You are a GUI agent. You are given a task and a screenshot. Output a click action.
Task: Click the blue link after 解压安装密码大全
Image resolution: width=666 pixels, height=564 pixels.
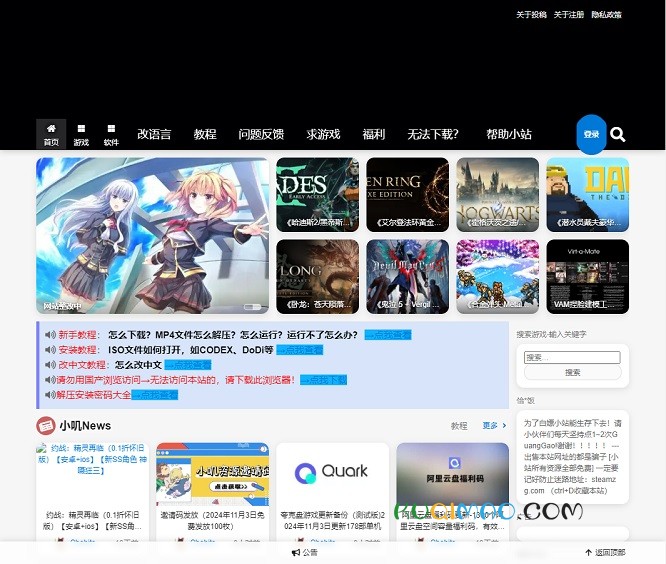[155, 395]
